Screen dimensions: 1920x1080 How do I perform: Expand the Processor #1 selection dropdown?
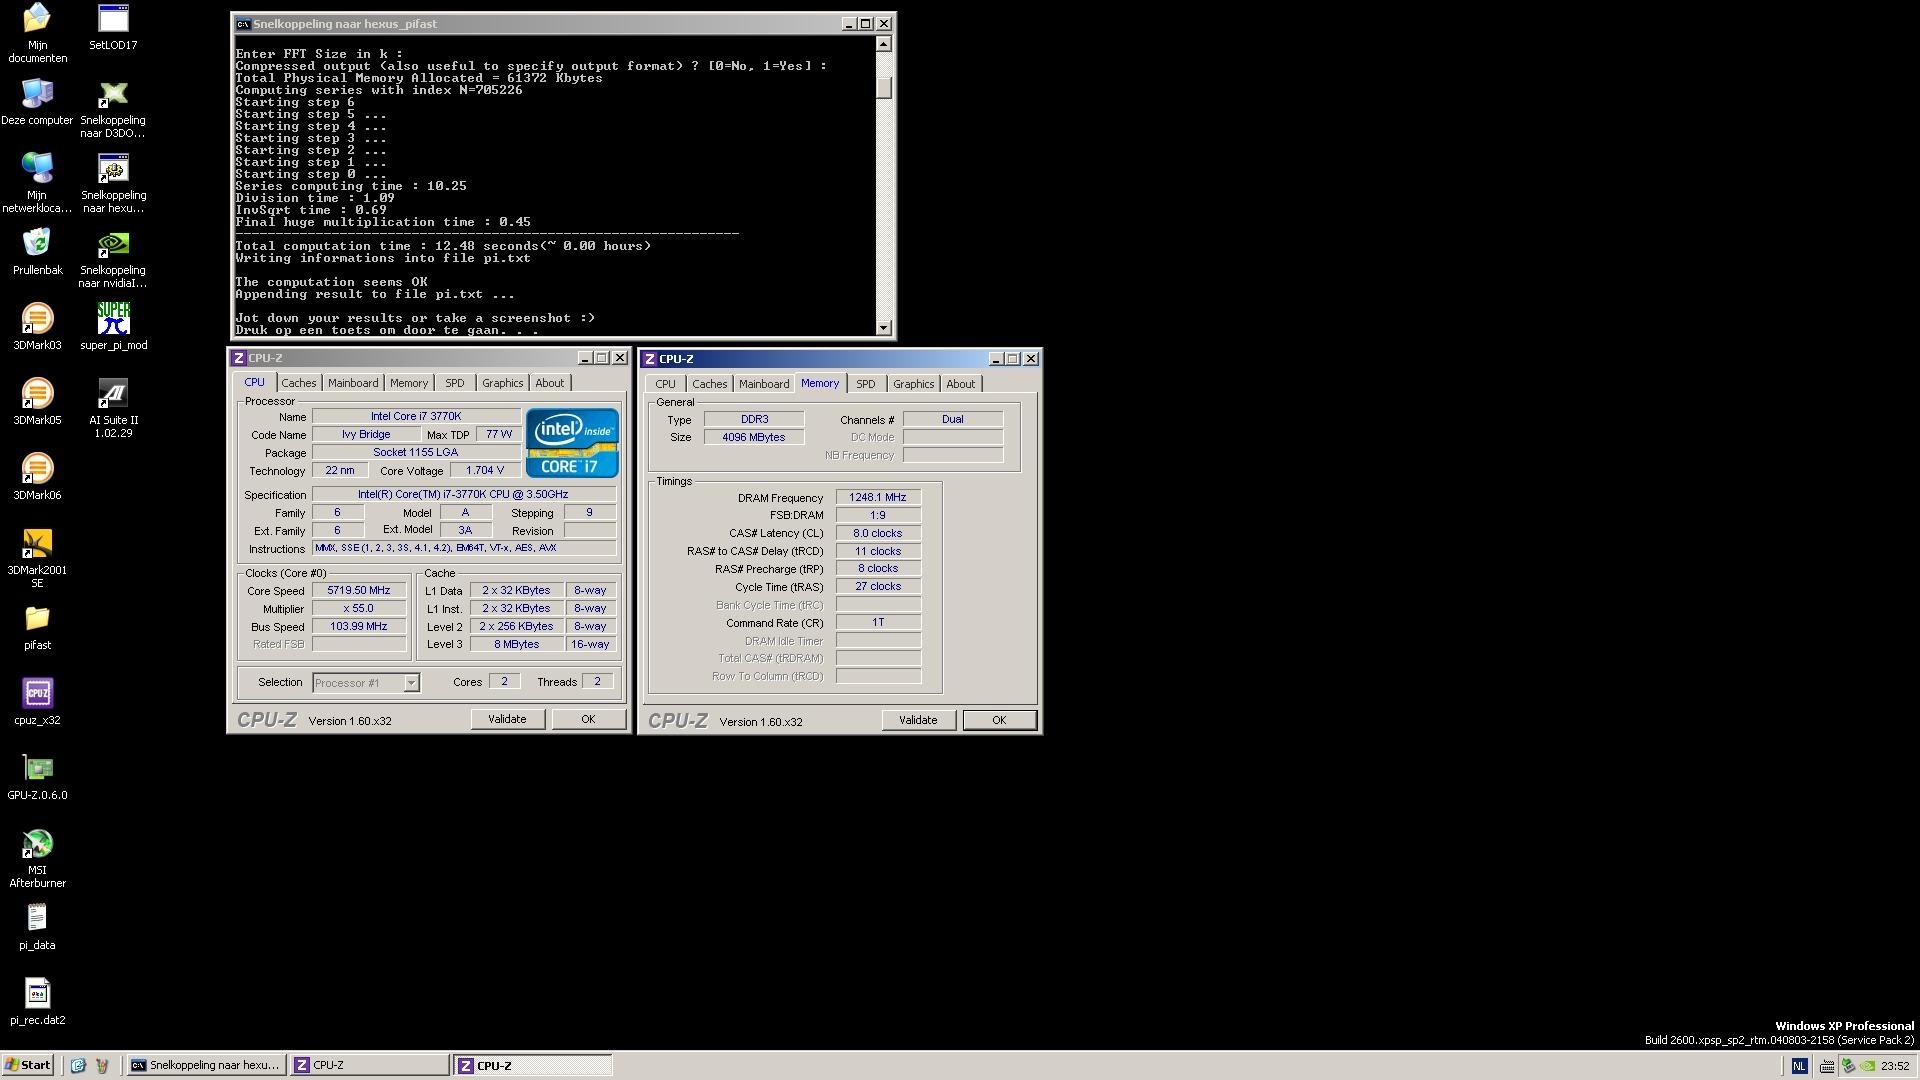(x=410, y=683)
